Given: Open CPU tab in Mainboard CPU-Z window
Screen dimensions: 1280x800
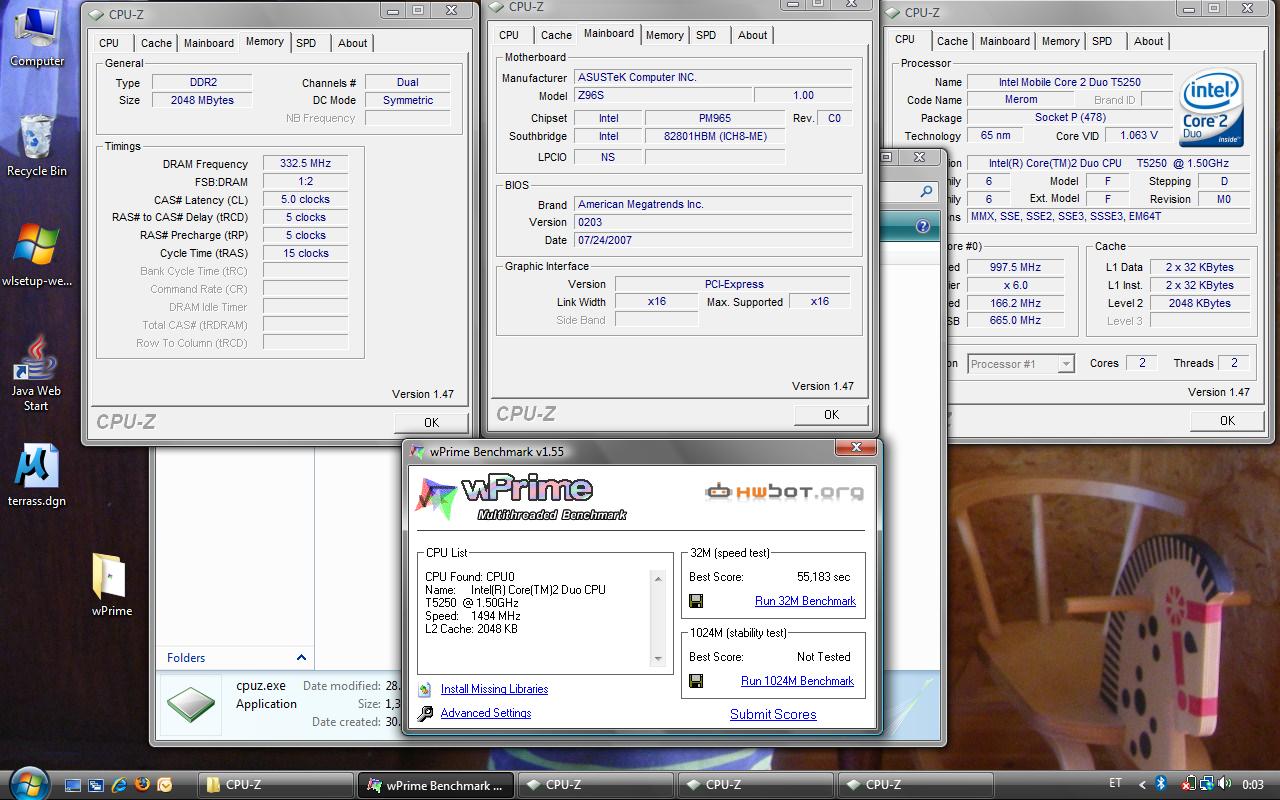Looking at the screenshot, I should 509,35.
